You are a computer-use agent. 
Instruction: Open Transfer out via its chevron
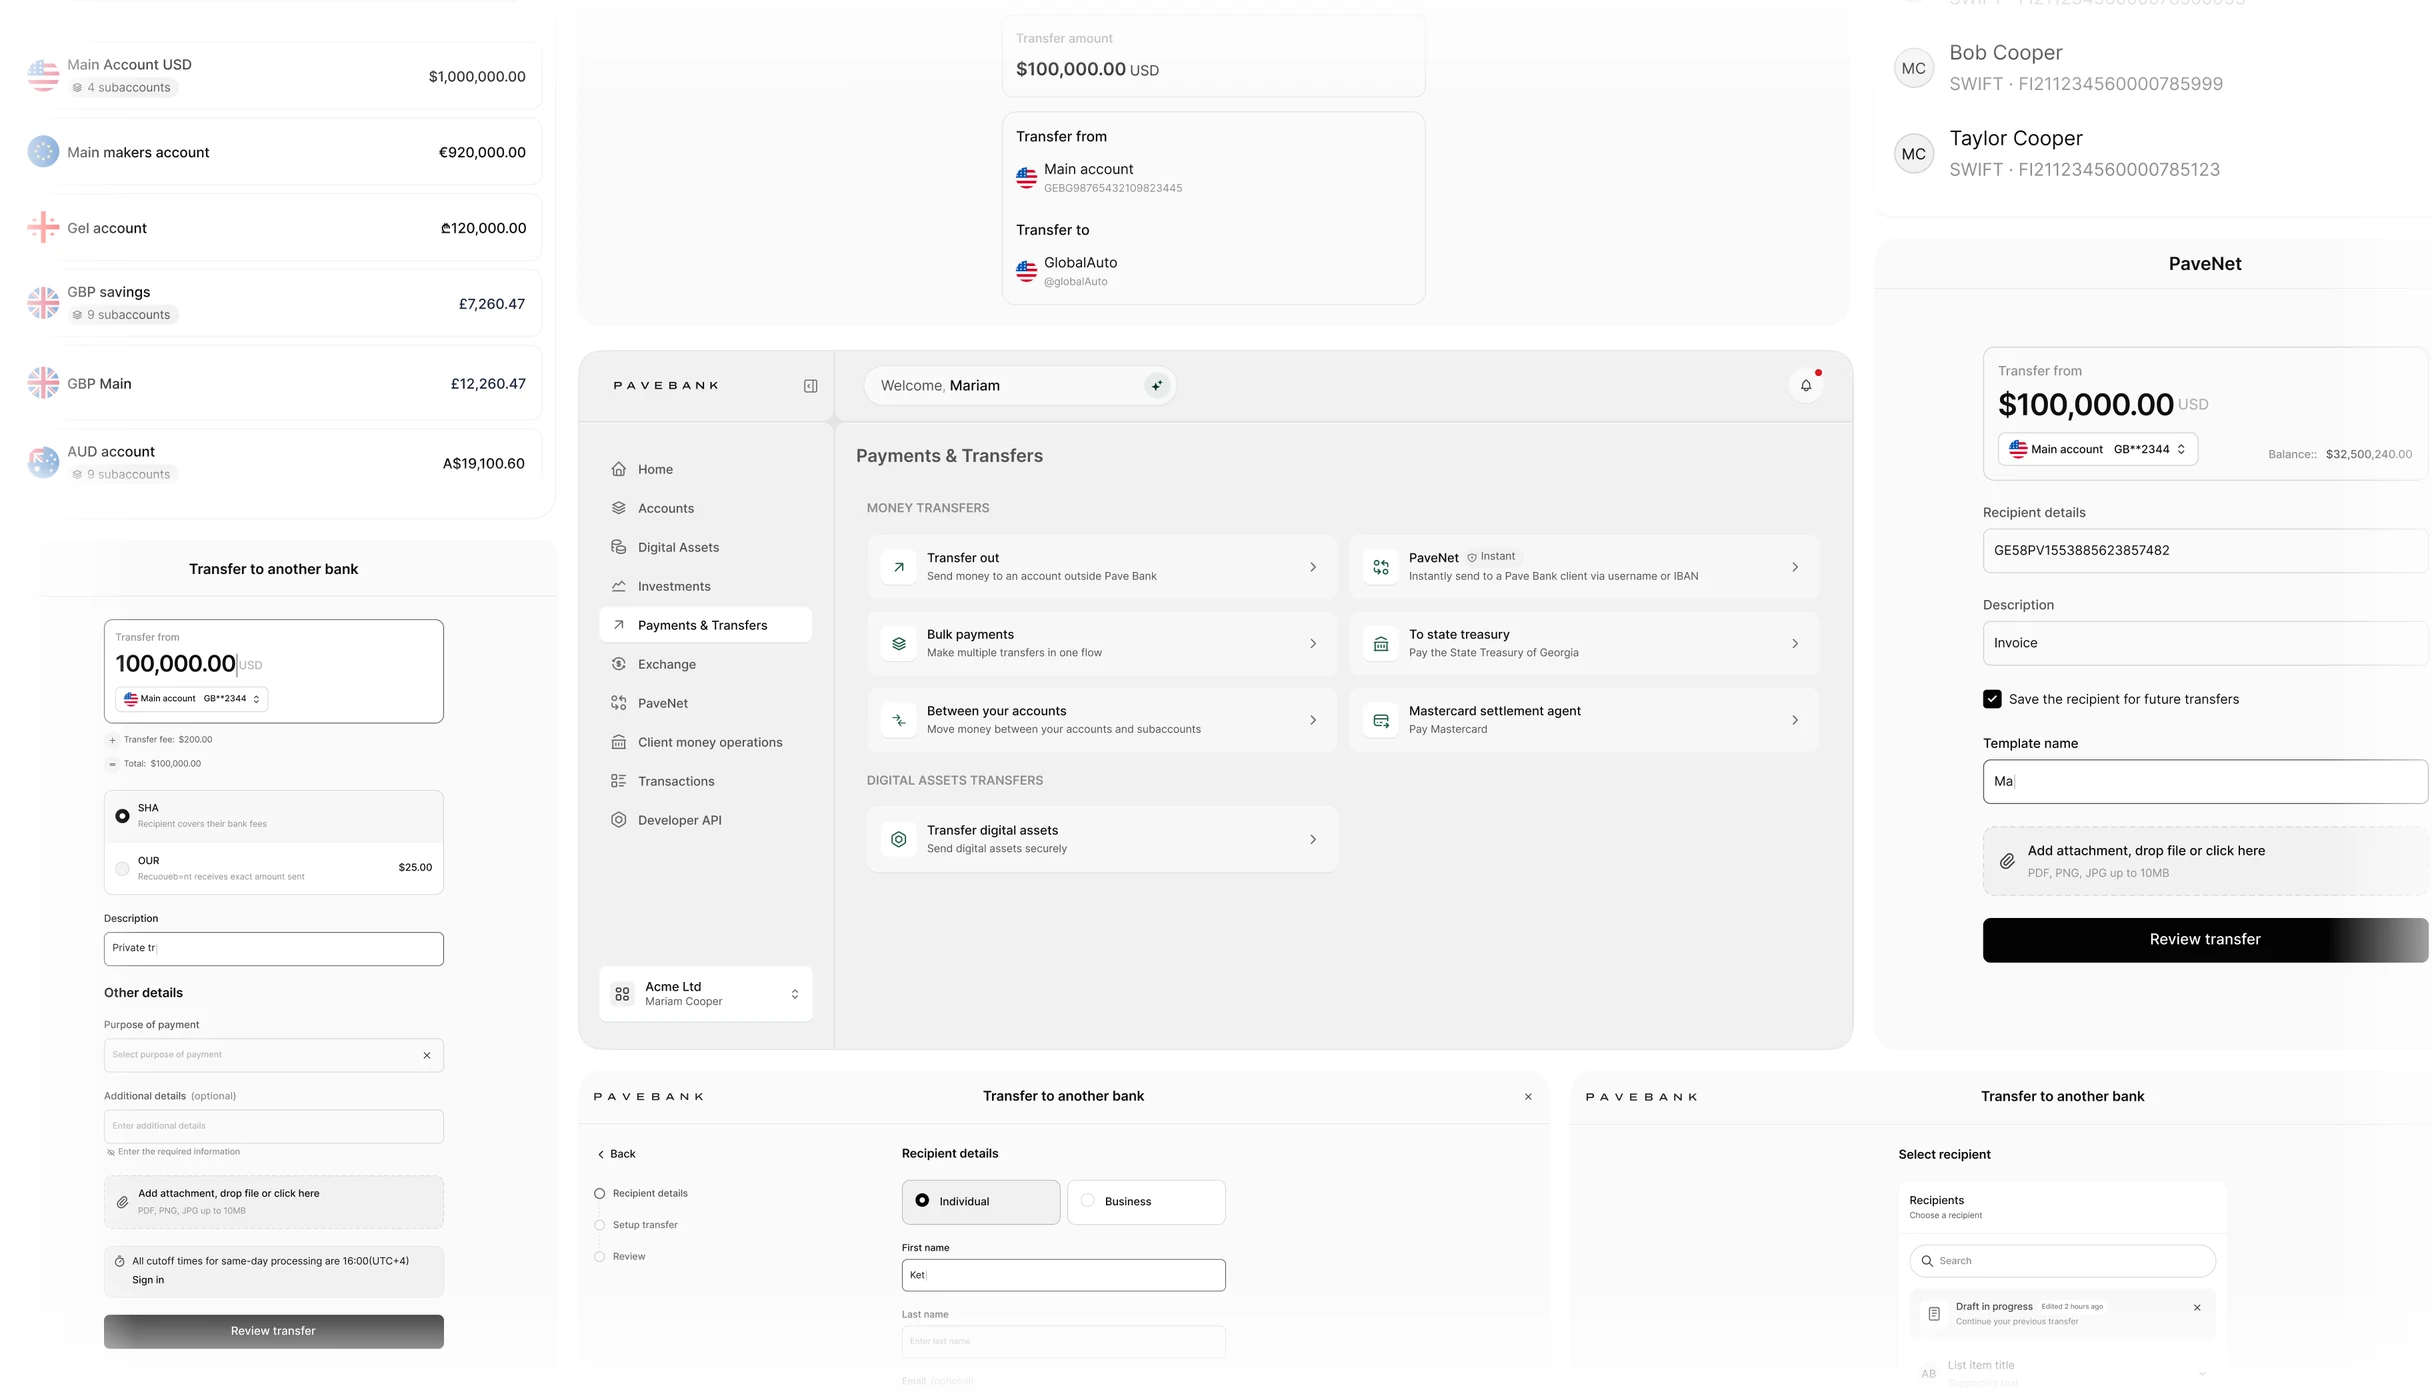coord(1313,567)
